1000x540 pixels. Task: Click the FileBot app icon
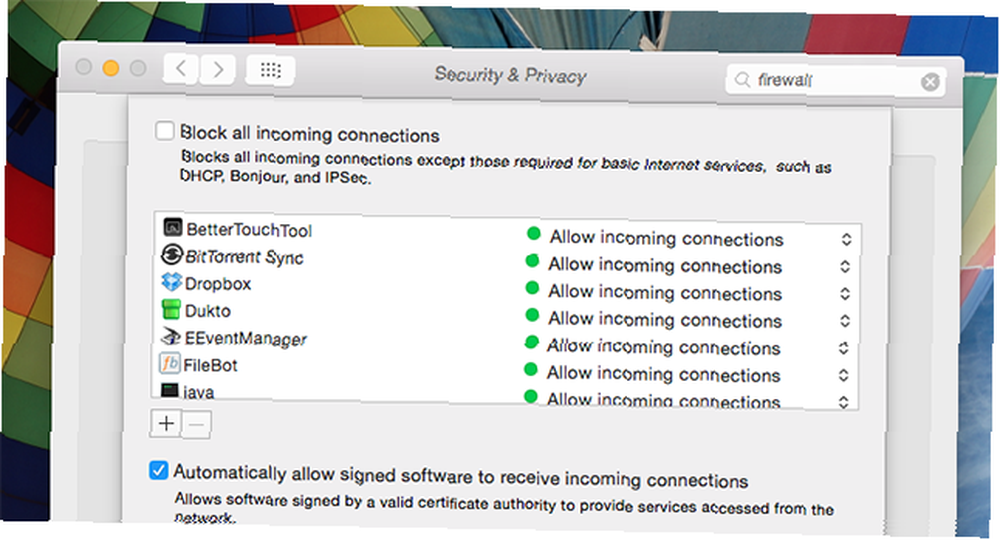tap(170, 363)
